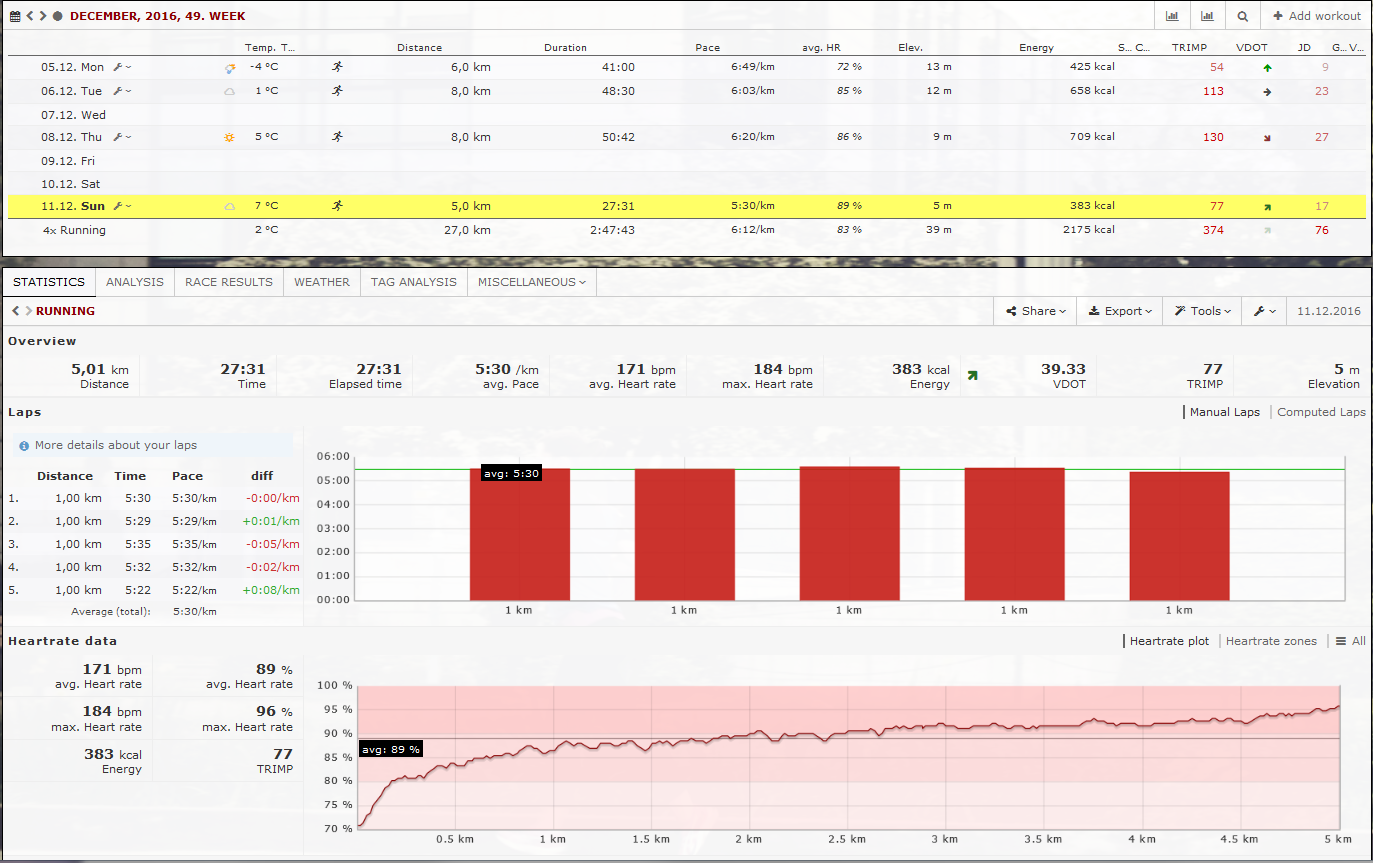Viewport: 1373px width, 863px height.
Task: Open More details about your laps
Action: (115, 445)
